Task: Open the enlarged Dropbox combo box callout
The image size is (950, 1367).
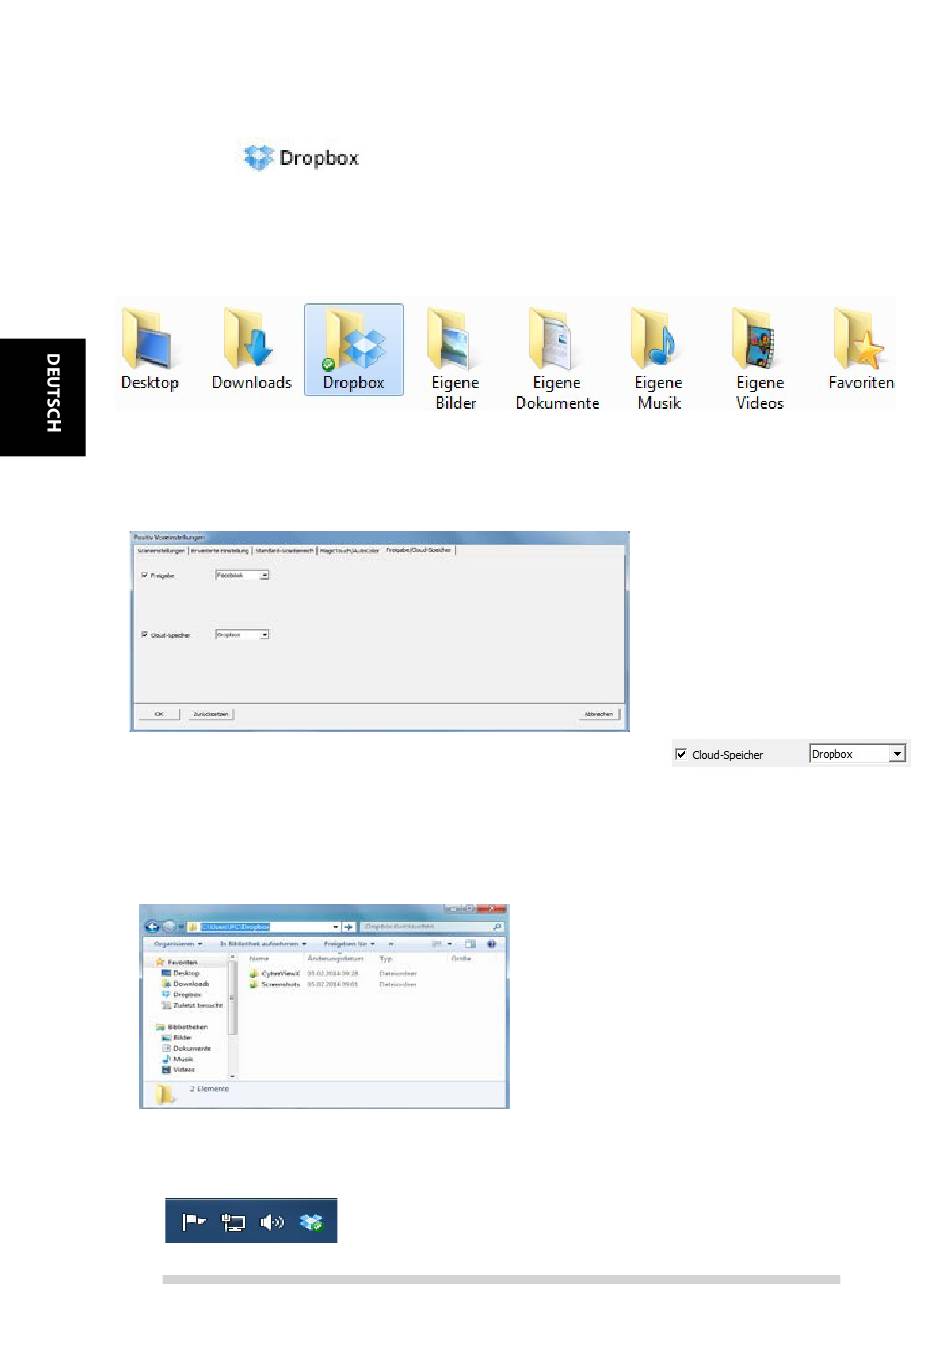Action: coord(858,754)
